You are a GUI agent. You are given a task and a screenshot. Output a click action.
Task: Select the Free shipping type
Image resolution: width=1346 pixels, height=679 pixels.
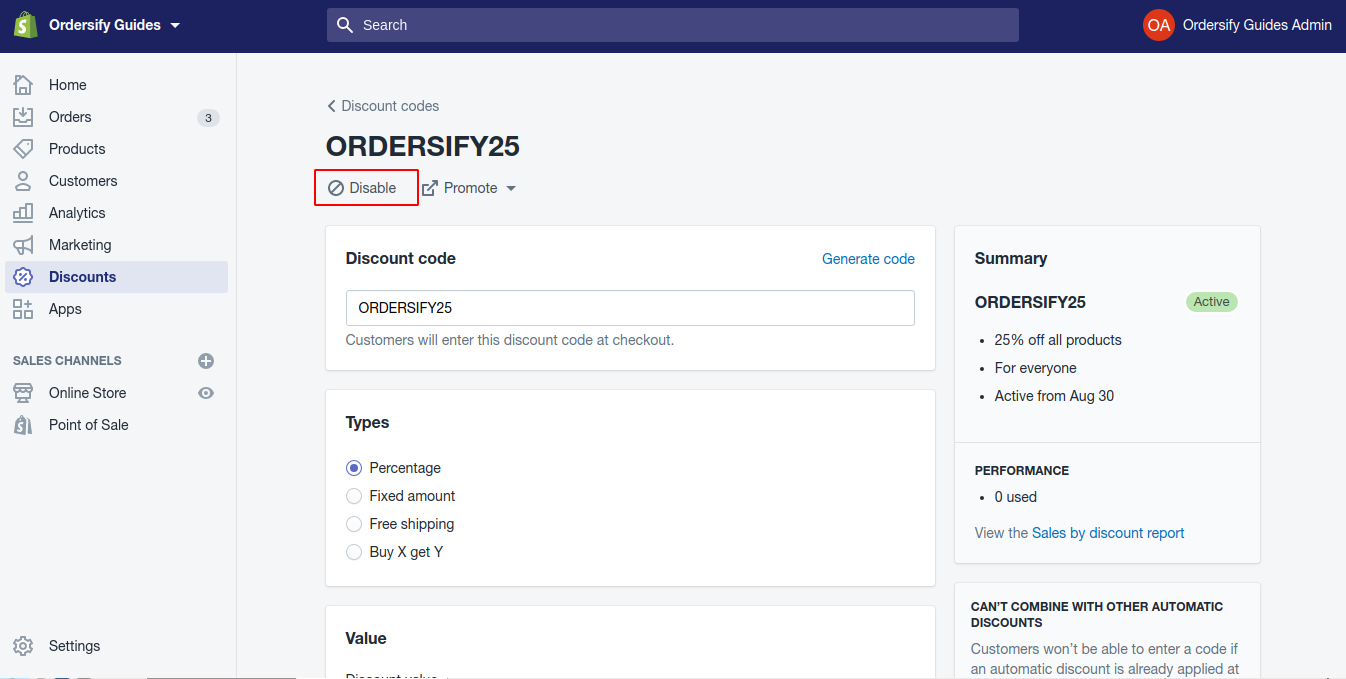[354, 524]
